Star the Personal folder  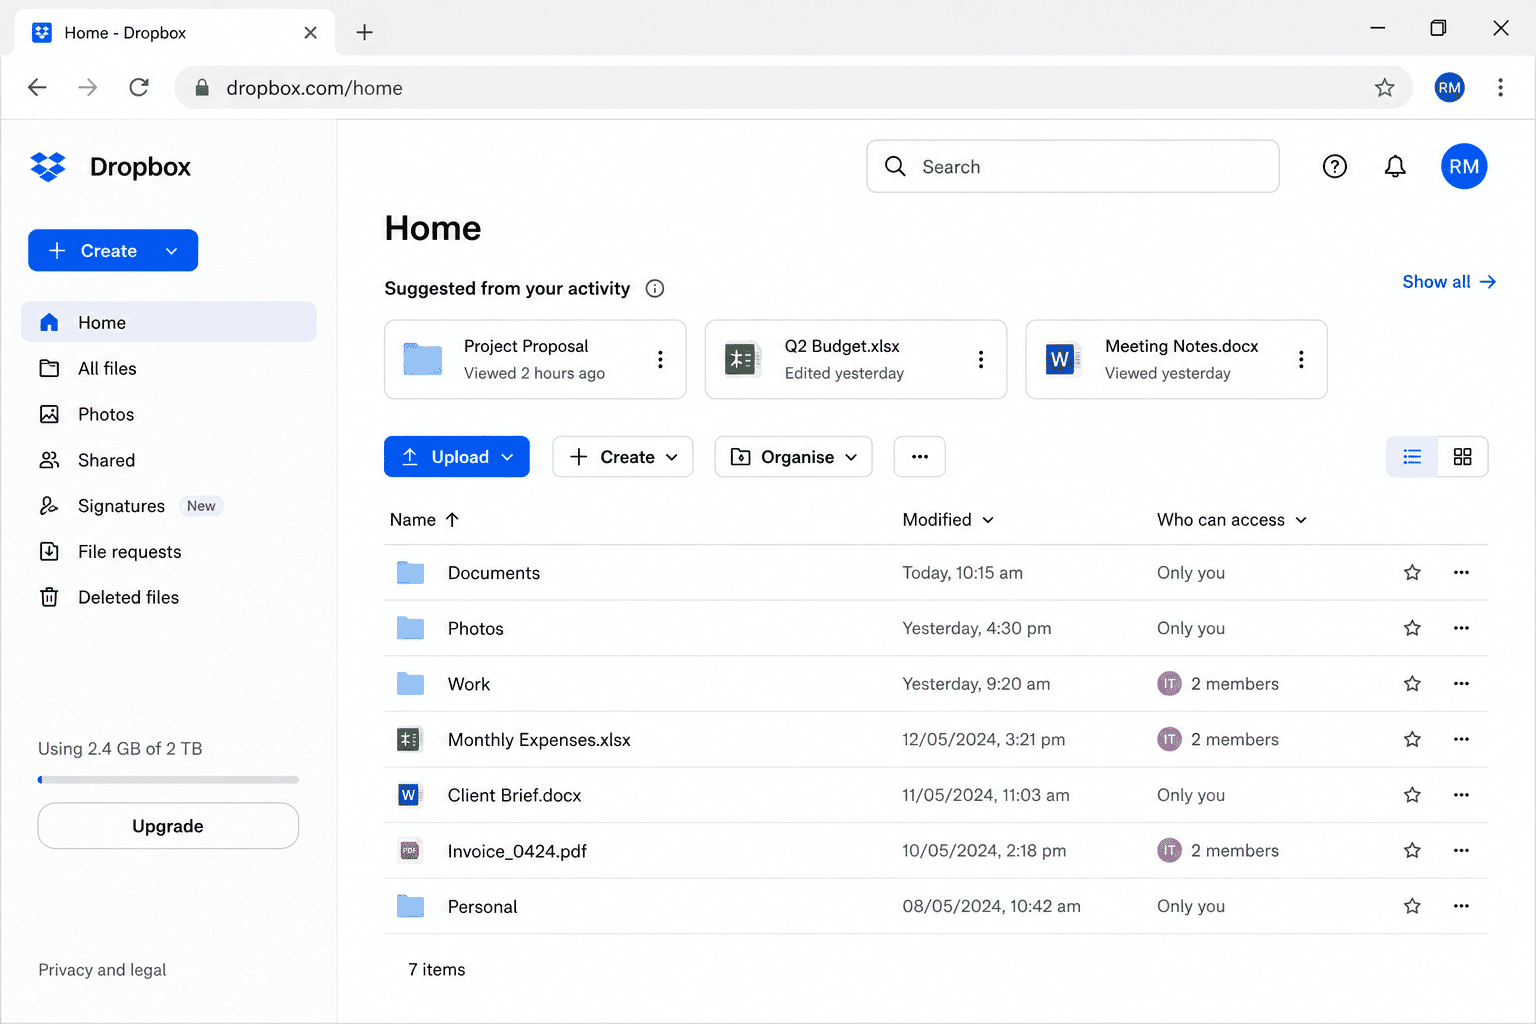[1412, 907]
